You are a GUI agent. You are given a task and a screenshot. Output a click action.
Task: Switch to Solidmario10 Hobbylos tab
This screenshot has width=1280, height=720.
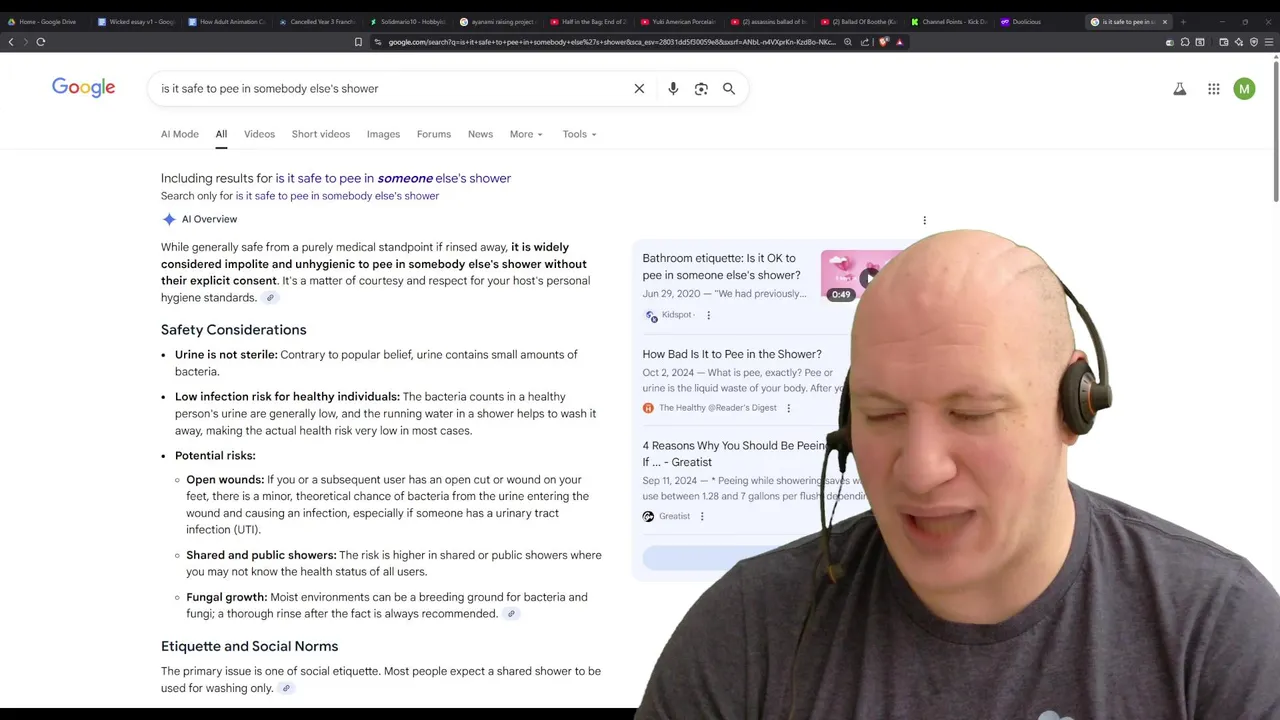pyautogui.click(x=407, y=21)
